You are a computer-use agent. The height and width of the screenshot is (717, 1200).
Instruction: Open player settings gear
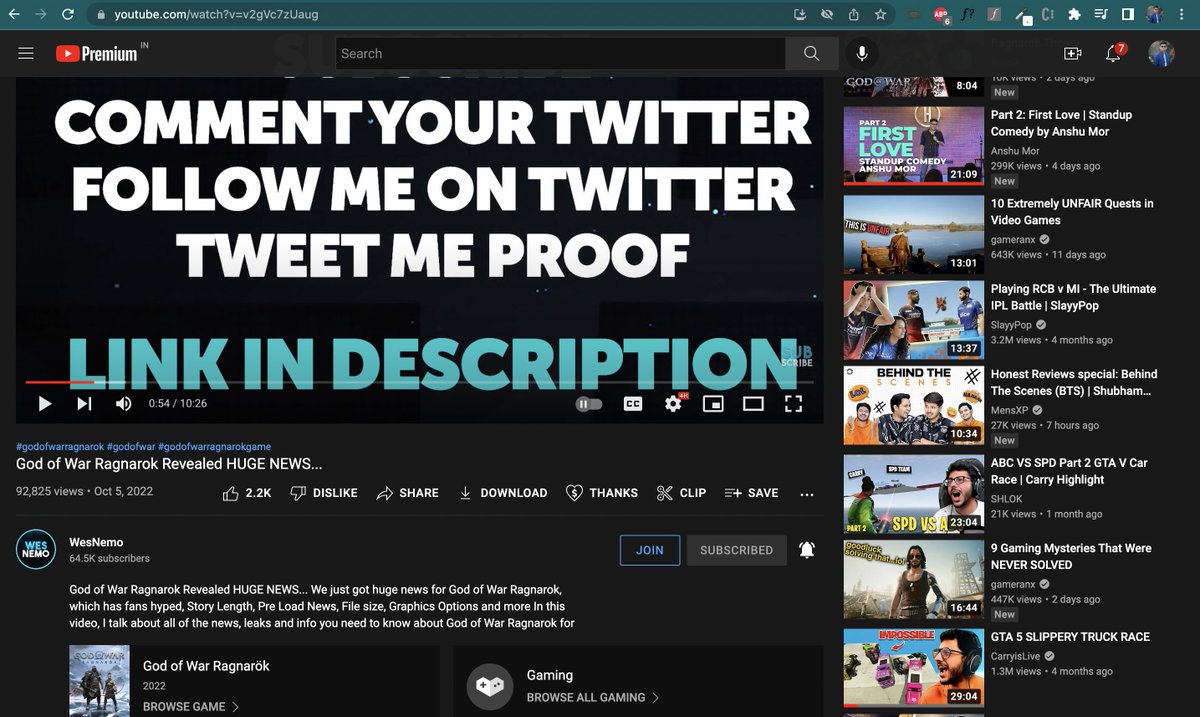(673, 404)
